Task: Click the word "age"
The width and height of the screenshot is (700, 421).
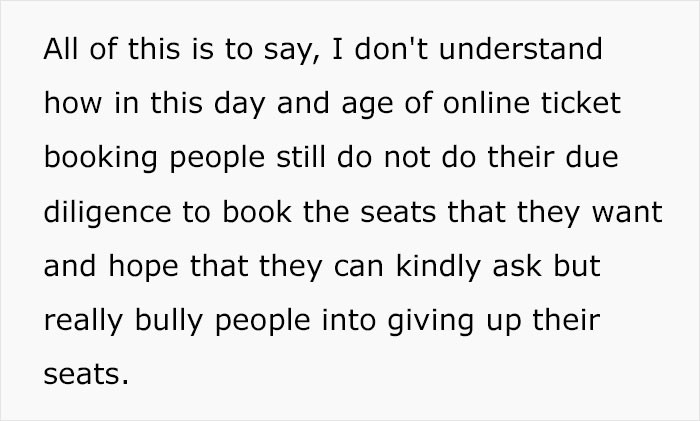Action: click(326, 103)
